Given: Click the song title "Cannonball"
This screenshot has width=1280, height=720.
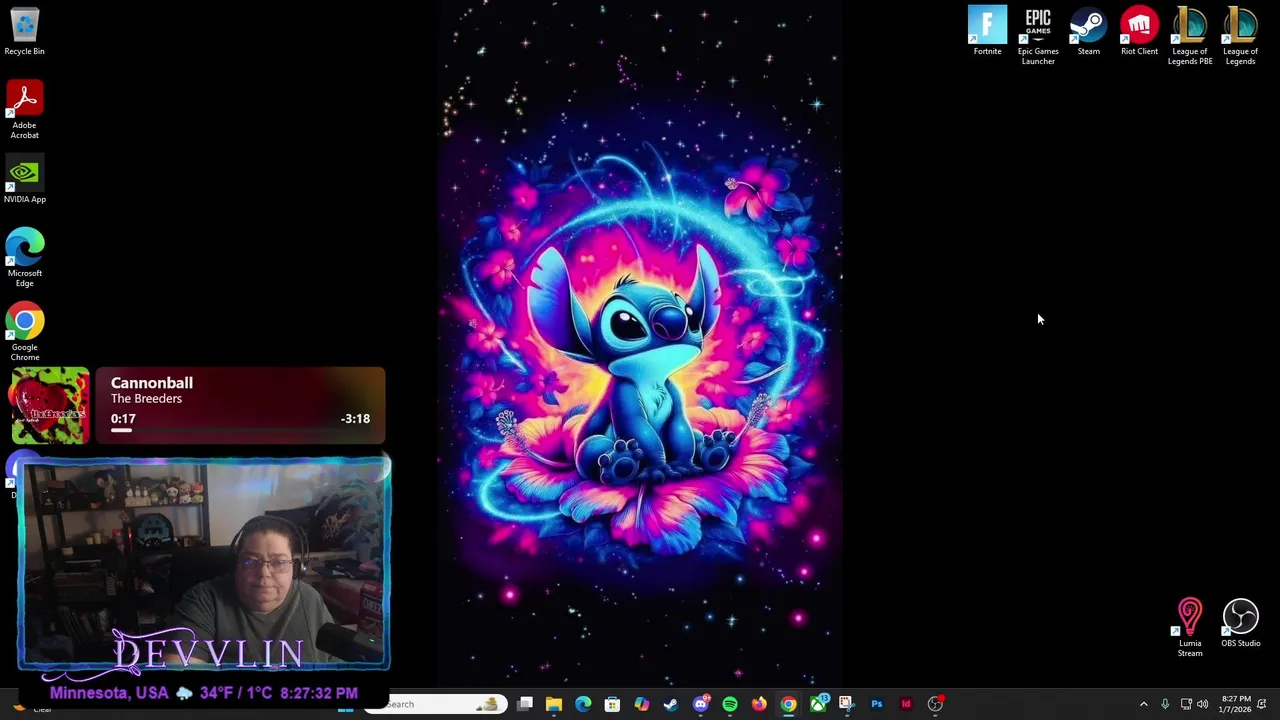Looking at the screenshot, I should (x=152, y=382).
